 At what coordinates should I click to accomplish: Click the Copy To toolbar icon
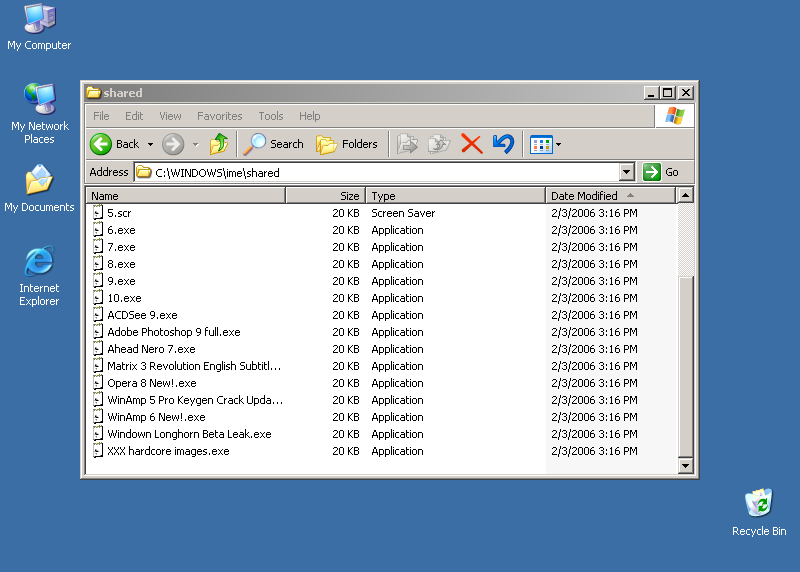click(x=439, y=144)
